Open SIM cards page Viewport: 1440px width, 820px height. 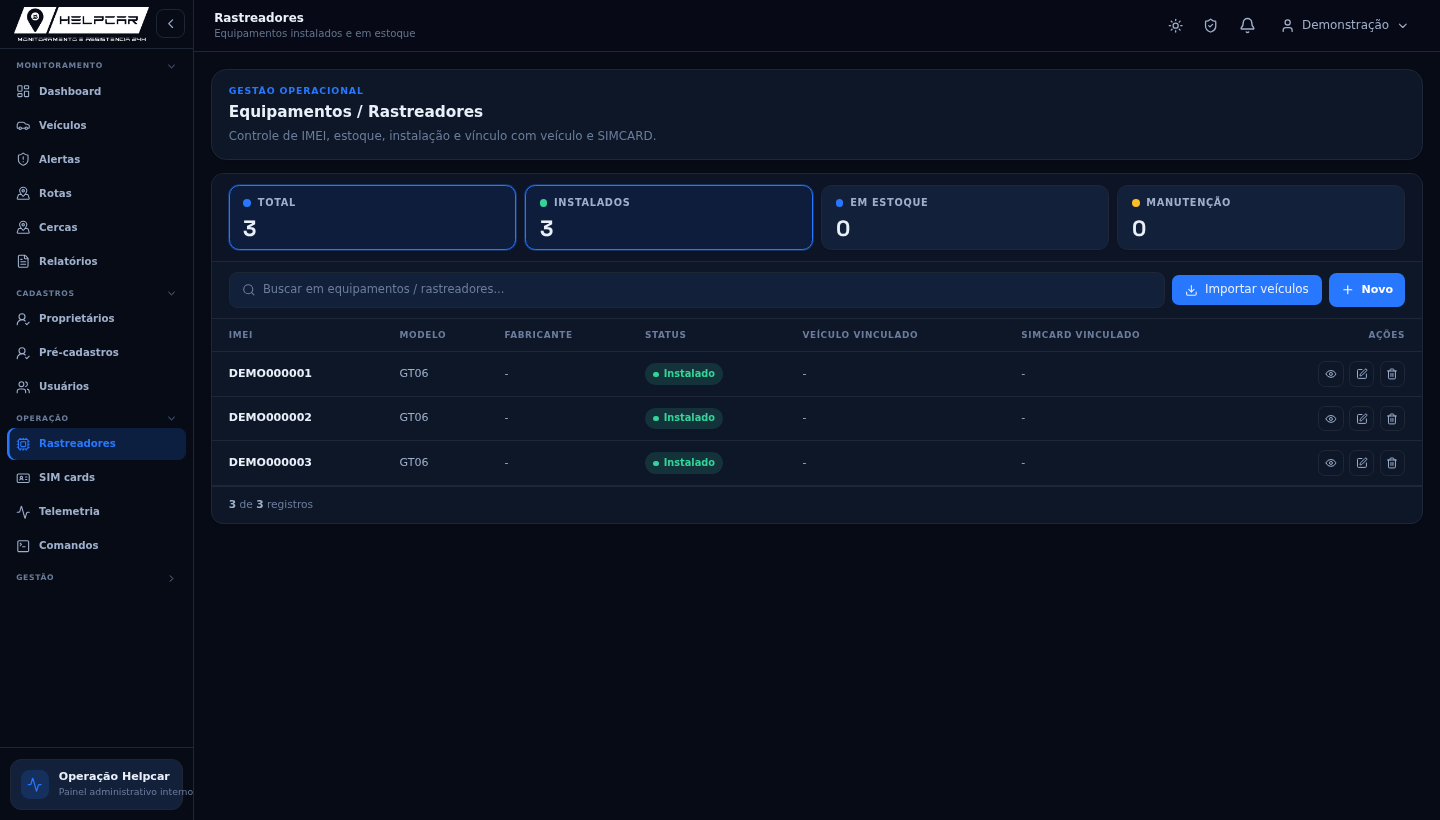tap(96, 477)
